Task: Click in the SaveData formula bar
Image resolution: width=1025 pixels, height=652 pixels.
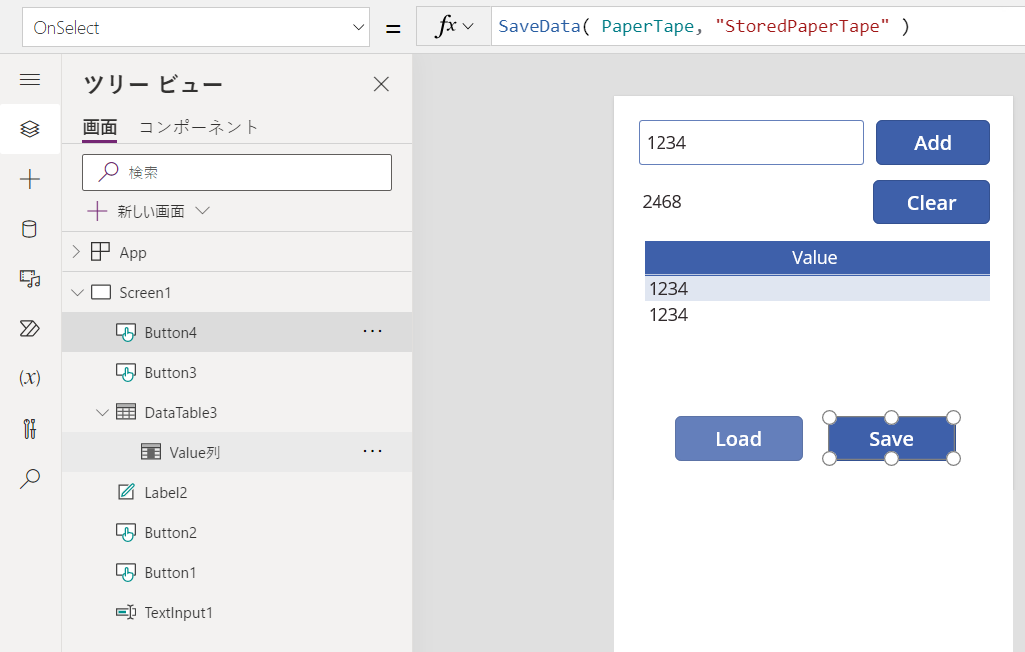Action: click(x=758, y=26)
